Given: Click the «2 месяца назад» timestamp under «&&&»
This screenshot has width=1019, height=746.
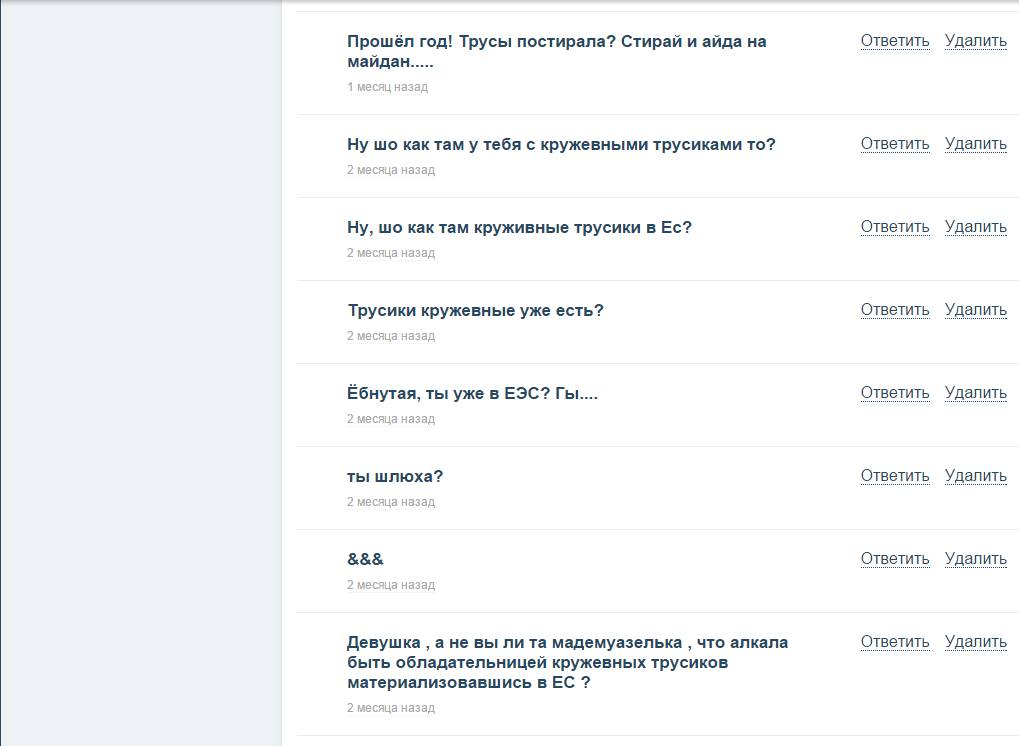Looking at the screenshot, I should click(x=391, y=584).
